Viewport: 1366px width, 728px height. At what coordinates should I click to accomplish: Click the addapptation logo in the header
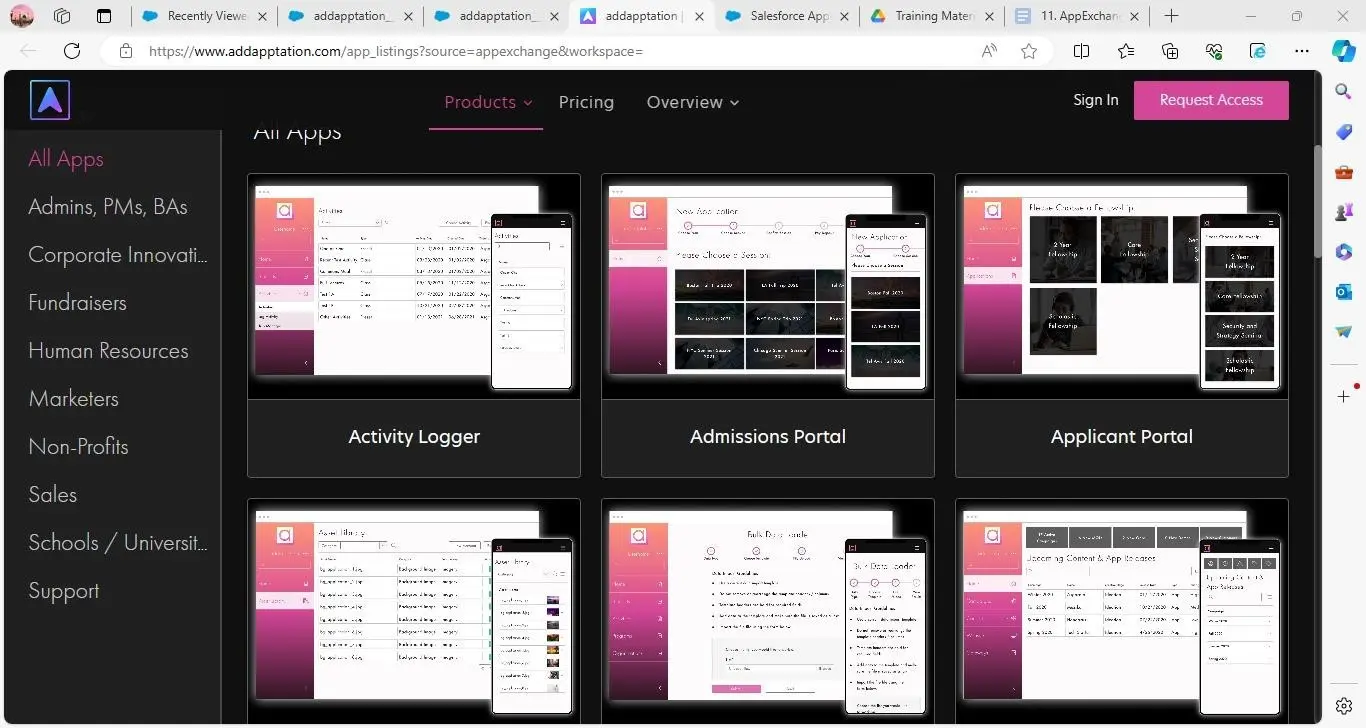click(49, 100)
